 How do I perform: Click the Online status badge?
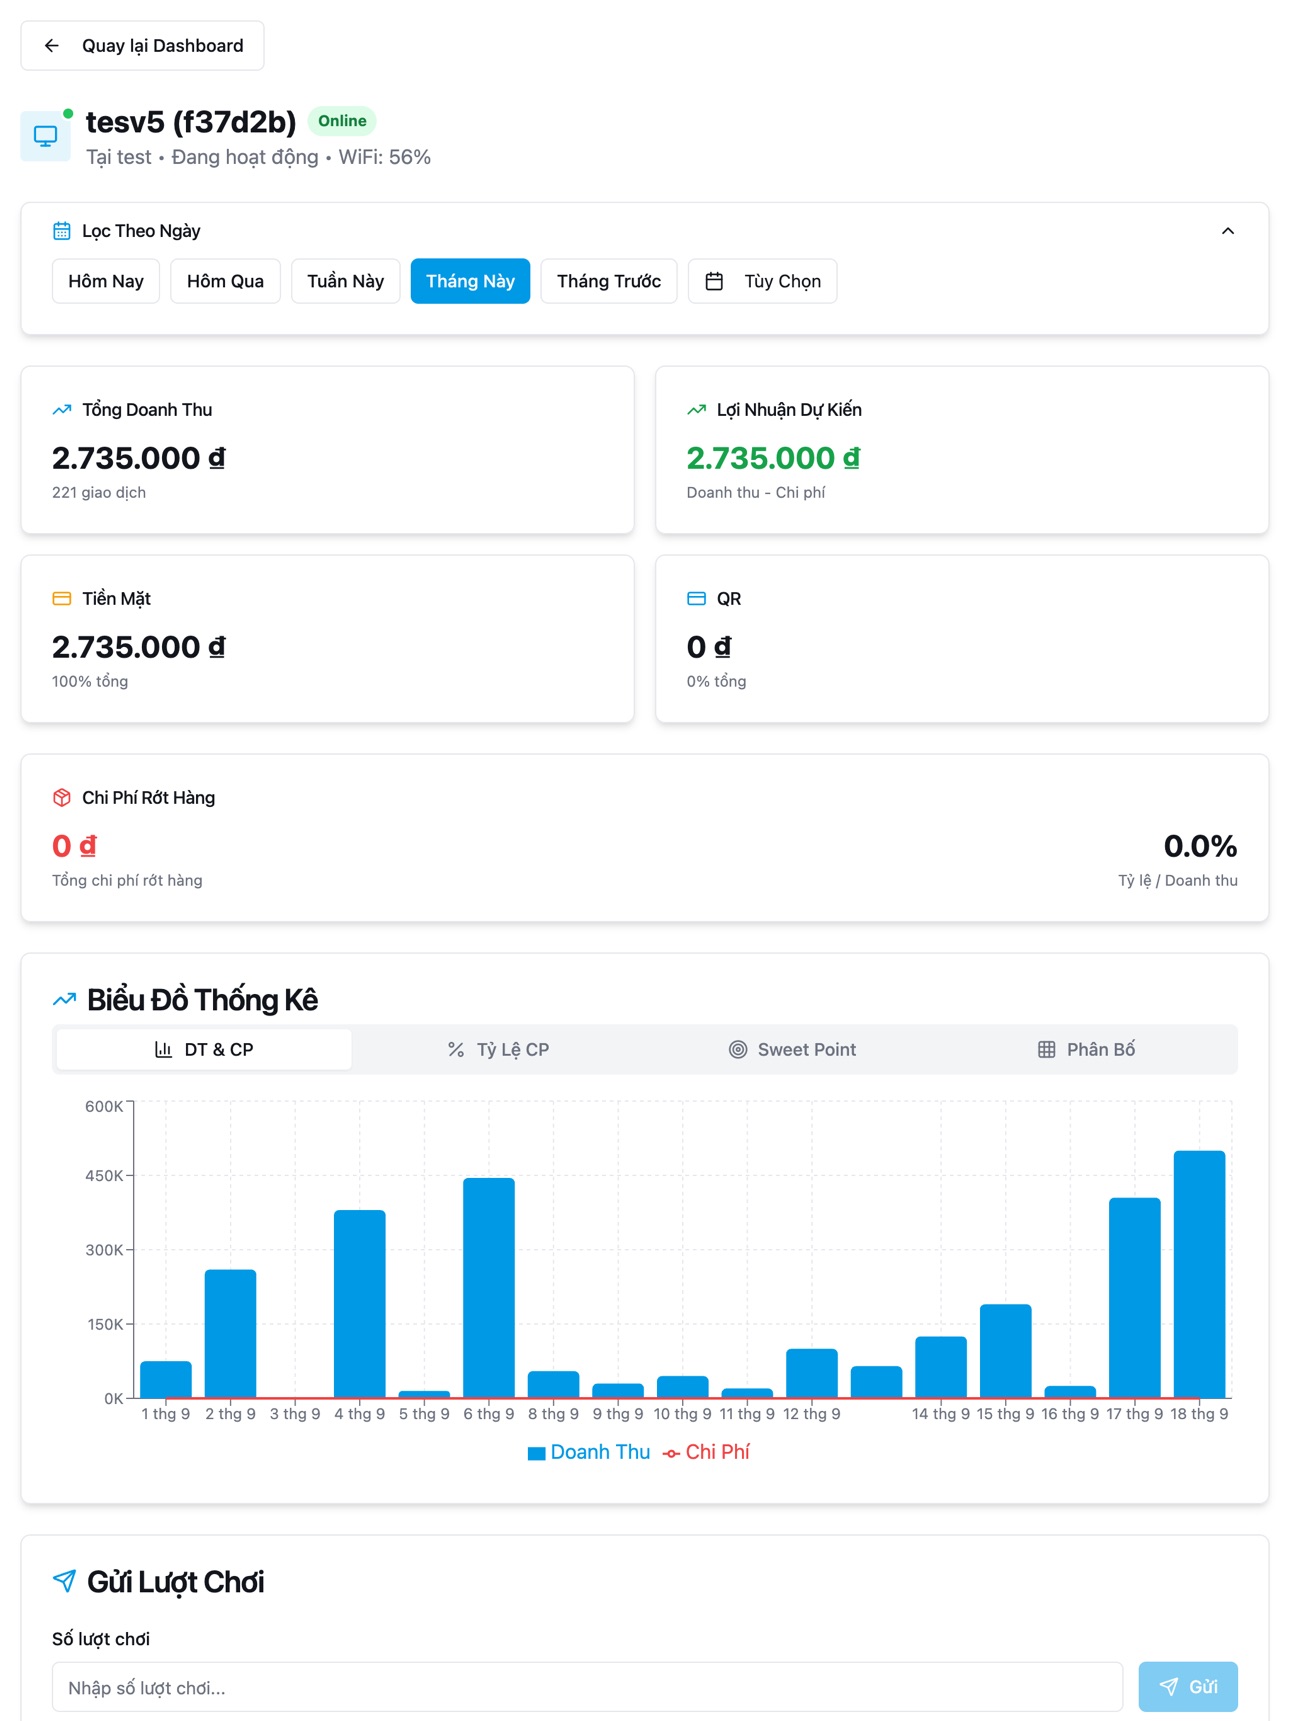(x=342, y=121)
